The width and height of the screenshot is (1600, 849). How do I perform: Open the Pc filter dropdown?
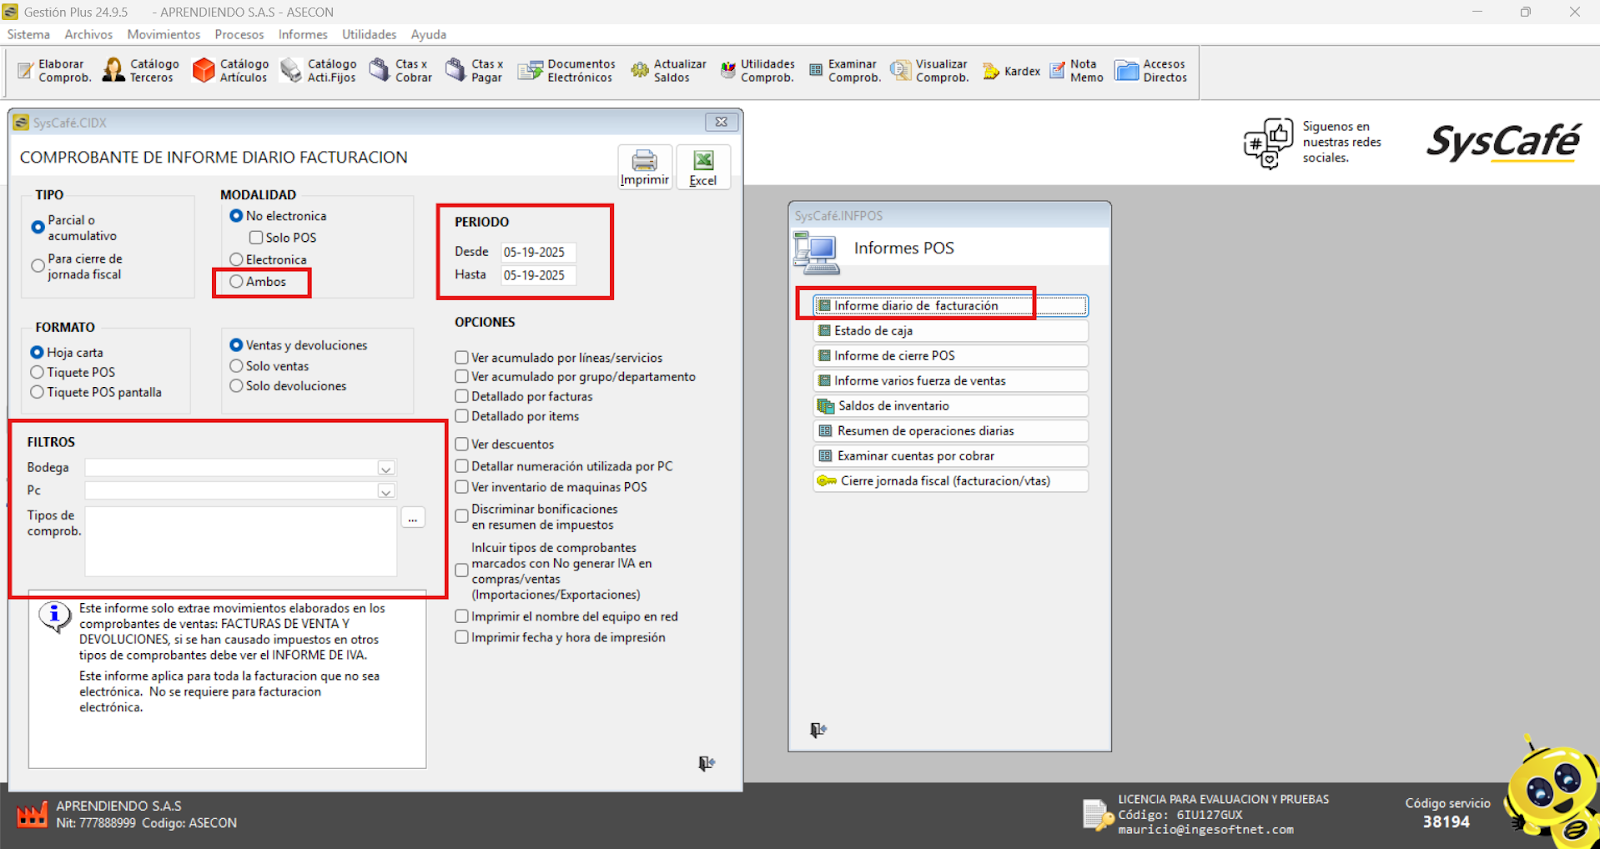coord(386,491)
